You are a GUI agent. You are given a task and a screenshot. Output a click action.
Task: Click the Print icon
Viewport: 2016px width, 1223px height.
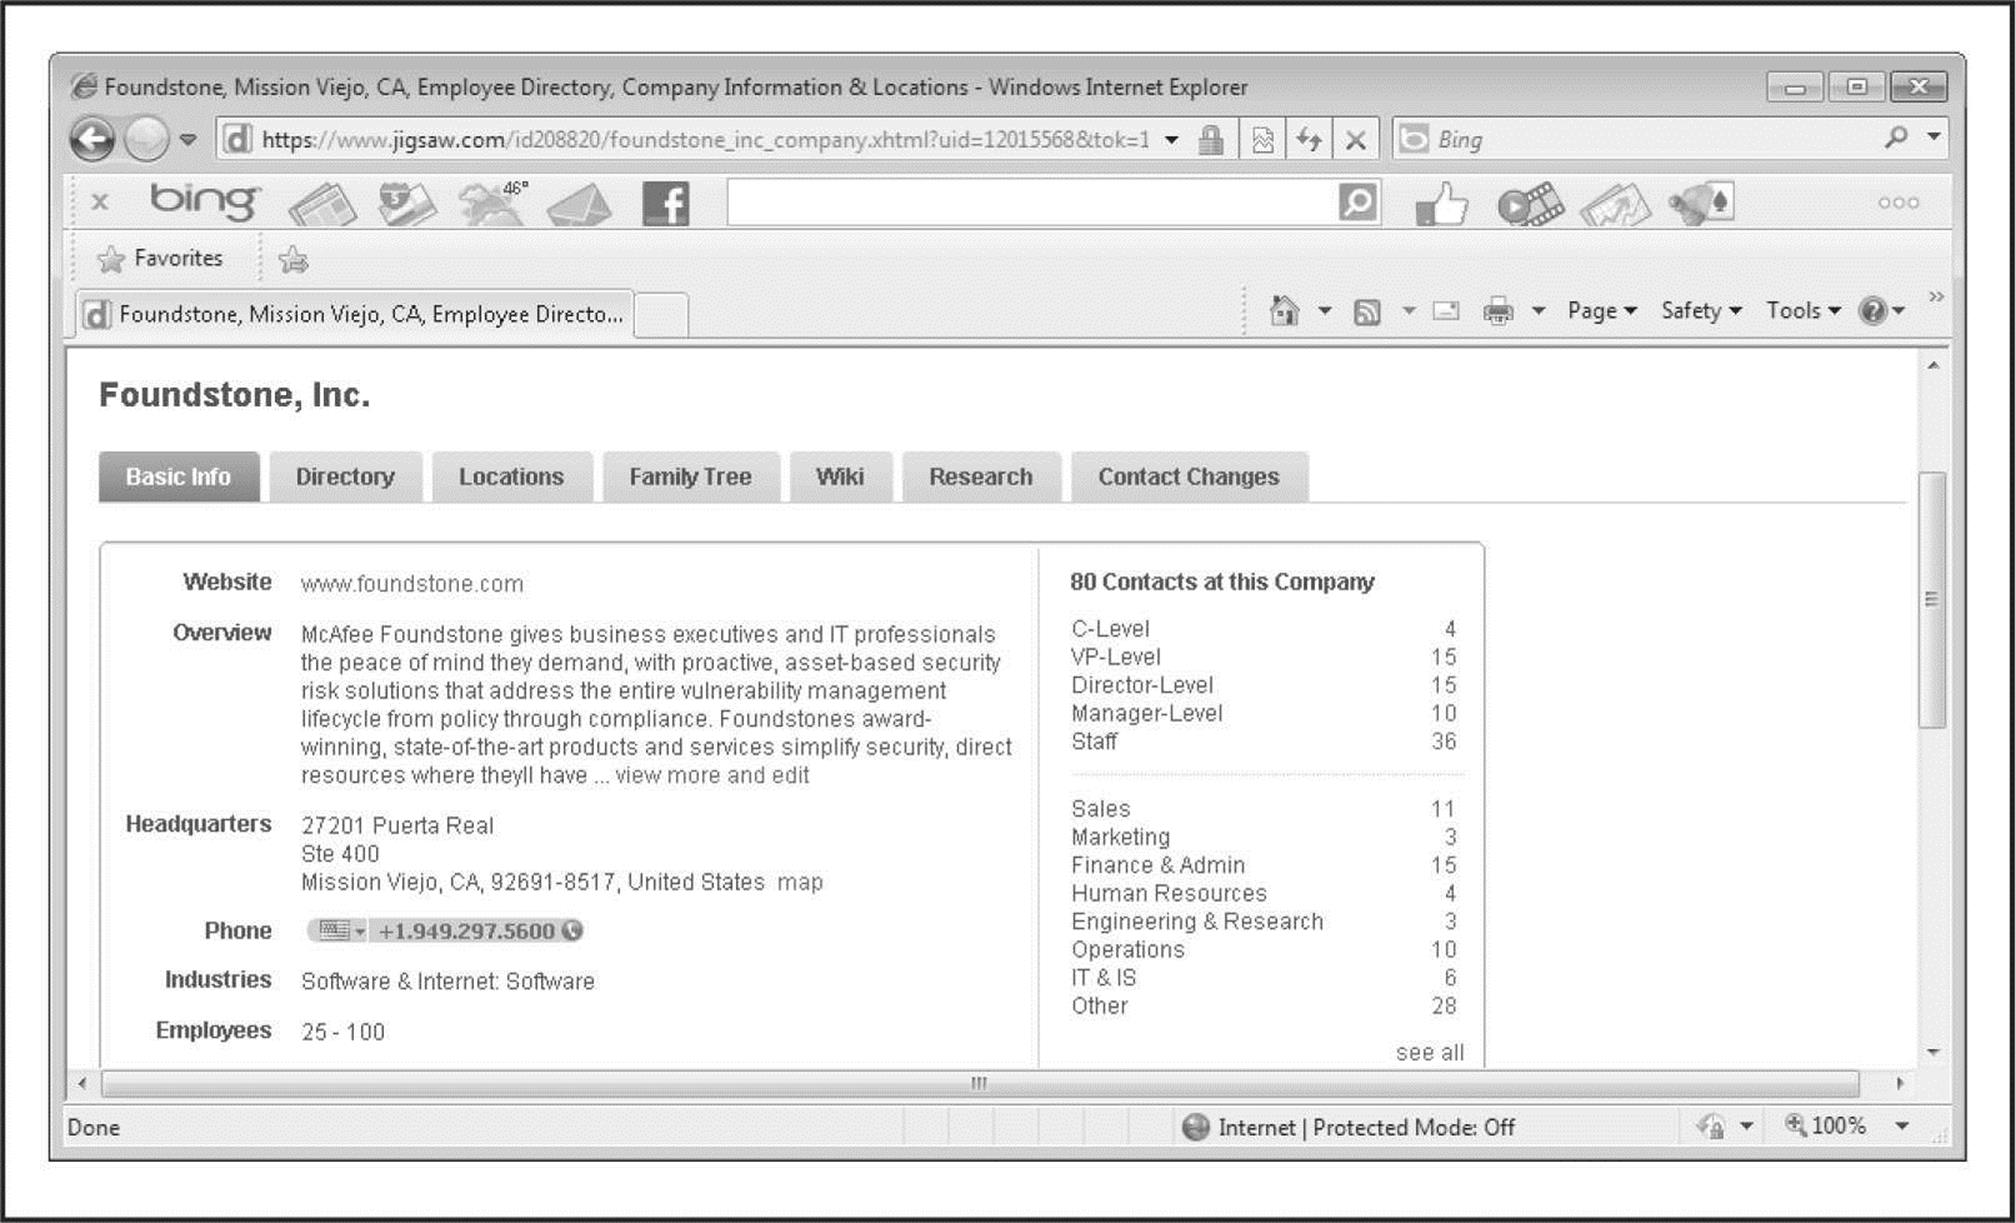pos(1498,312)
